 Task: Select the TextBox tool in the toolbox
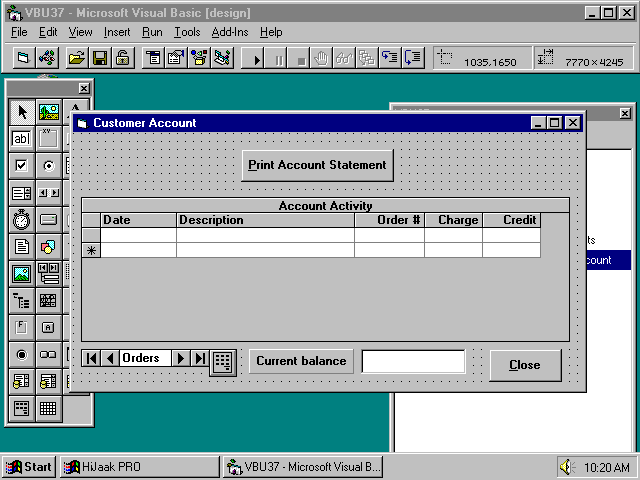pyautogui.click(x=21, y=139)
